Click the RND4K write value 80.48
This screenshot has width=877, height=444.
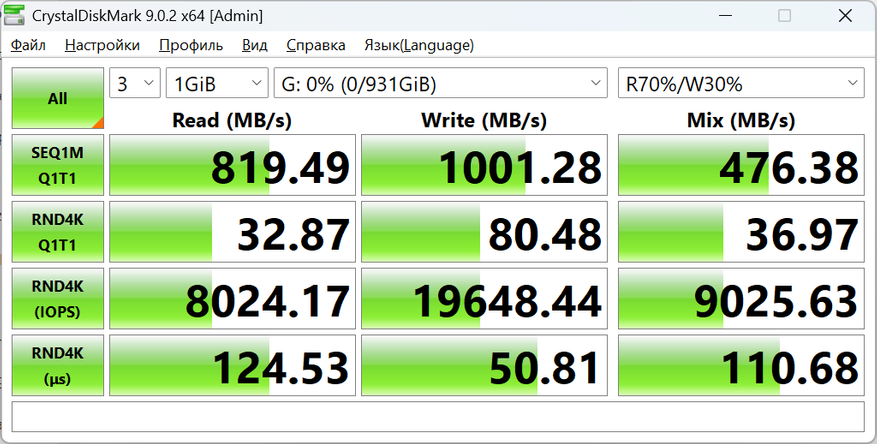click(x=484, y=232)
